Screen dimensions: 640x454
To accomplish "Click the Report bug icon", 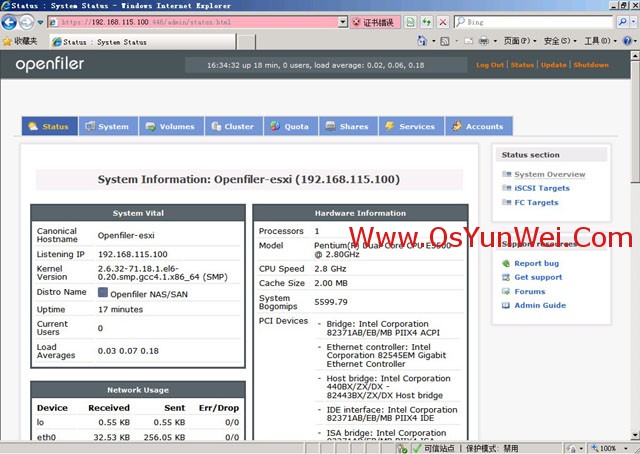I will coord(506,263).
